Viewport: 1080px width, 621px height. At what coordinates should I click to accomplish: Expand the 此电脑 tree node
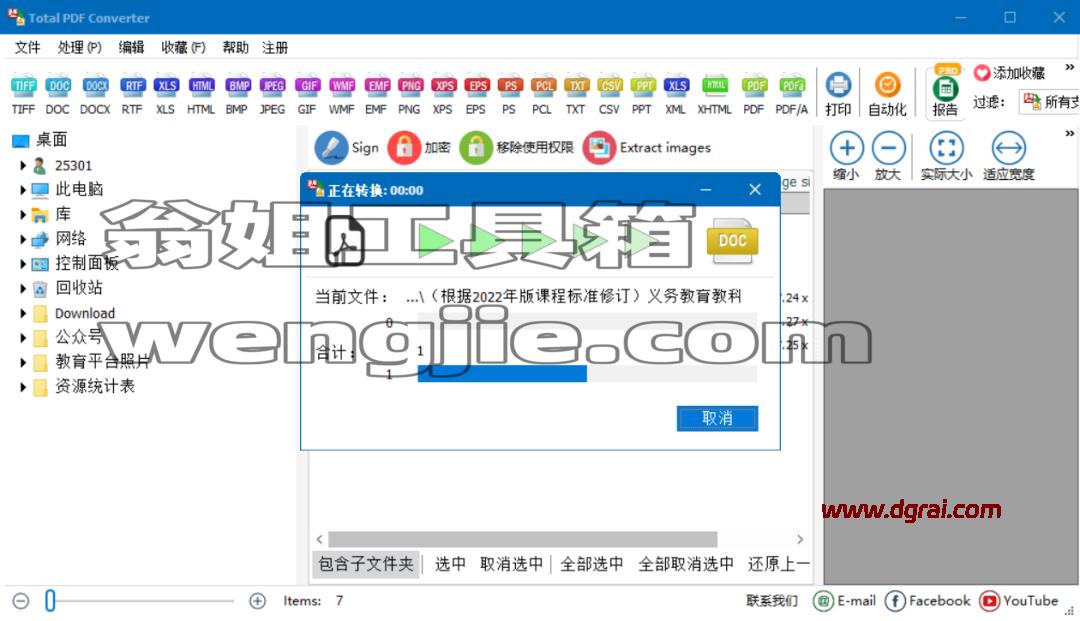(x=23, y=190)
